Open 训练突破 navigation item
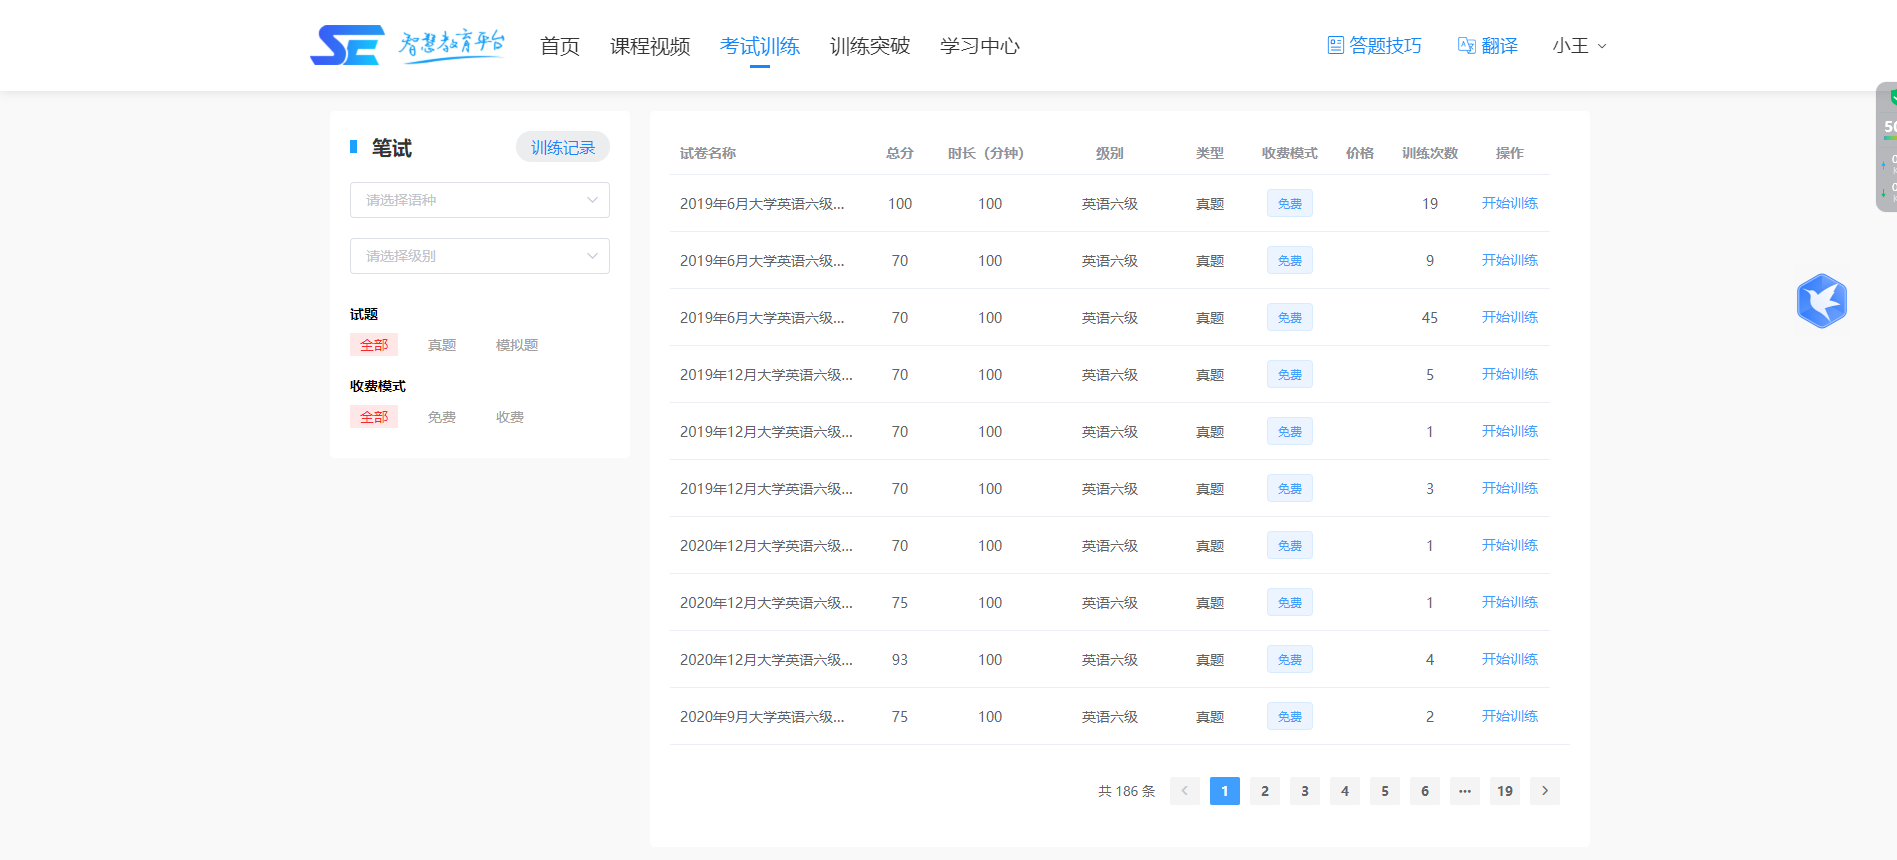 [x=870, y=46]
